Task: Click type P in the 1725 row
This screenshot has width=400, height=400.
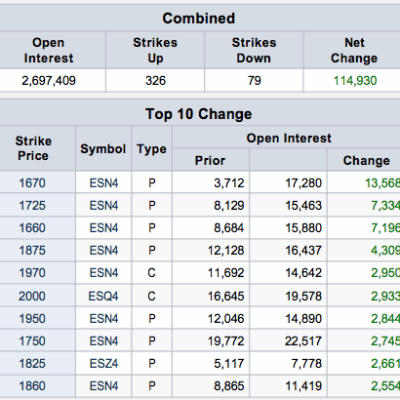Action: (152, 205)
